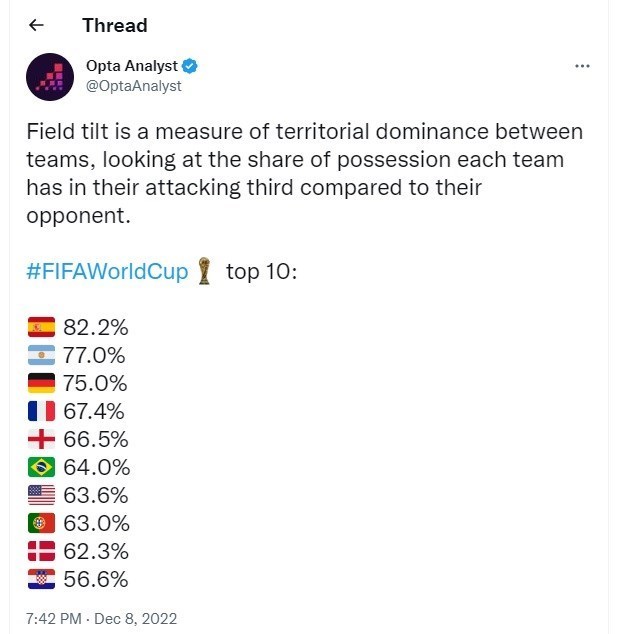This screenshot has width=618, height=634.
Task: Click the Portugal flag icon
Action: [41, 523]
